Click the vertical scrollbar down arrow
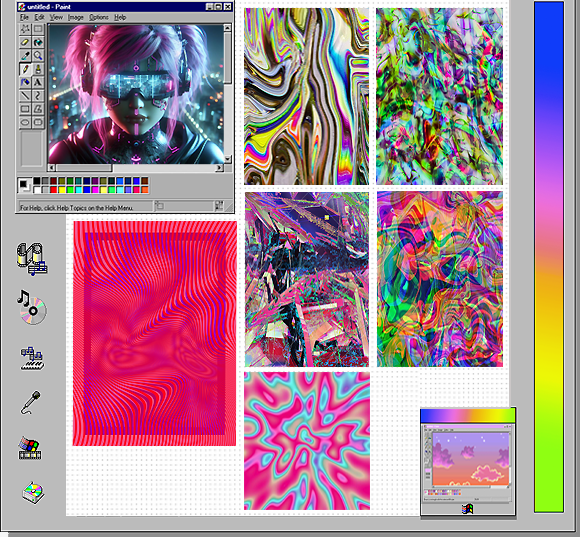 [227, 159]
